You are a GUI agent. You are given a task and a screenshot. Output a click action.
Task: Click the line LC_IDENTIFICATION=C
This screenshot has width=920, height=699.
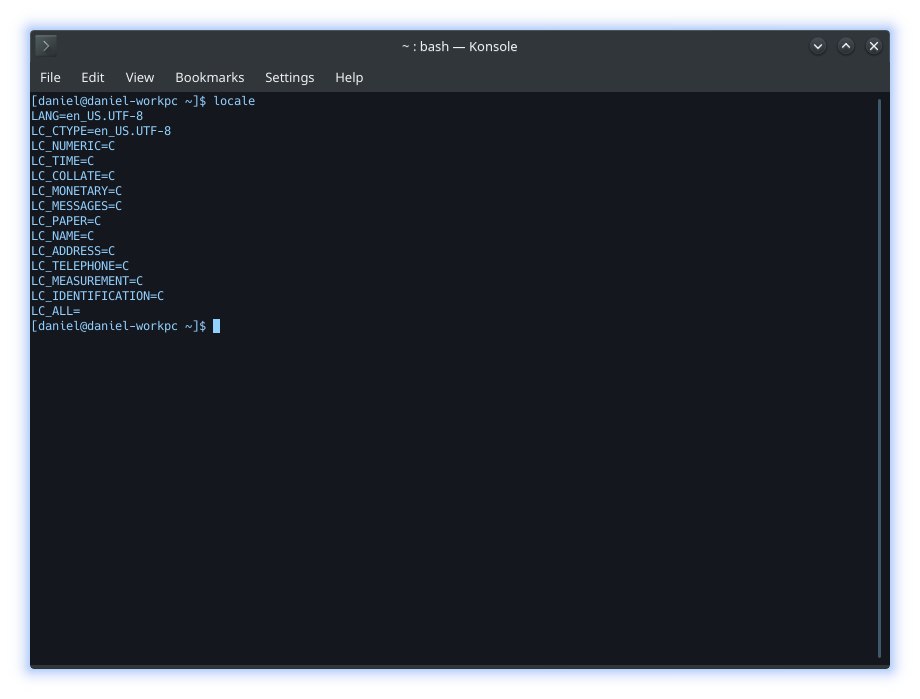pyautogui.click(x=97, y=296)
